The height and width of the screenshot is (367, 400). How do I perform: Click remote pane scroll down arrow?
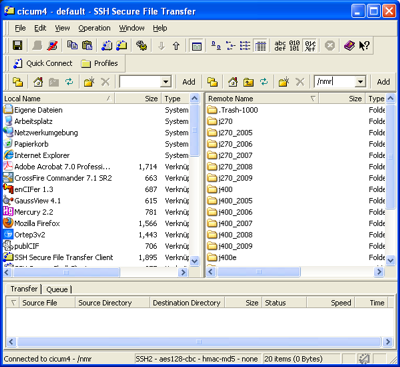391,260
